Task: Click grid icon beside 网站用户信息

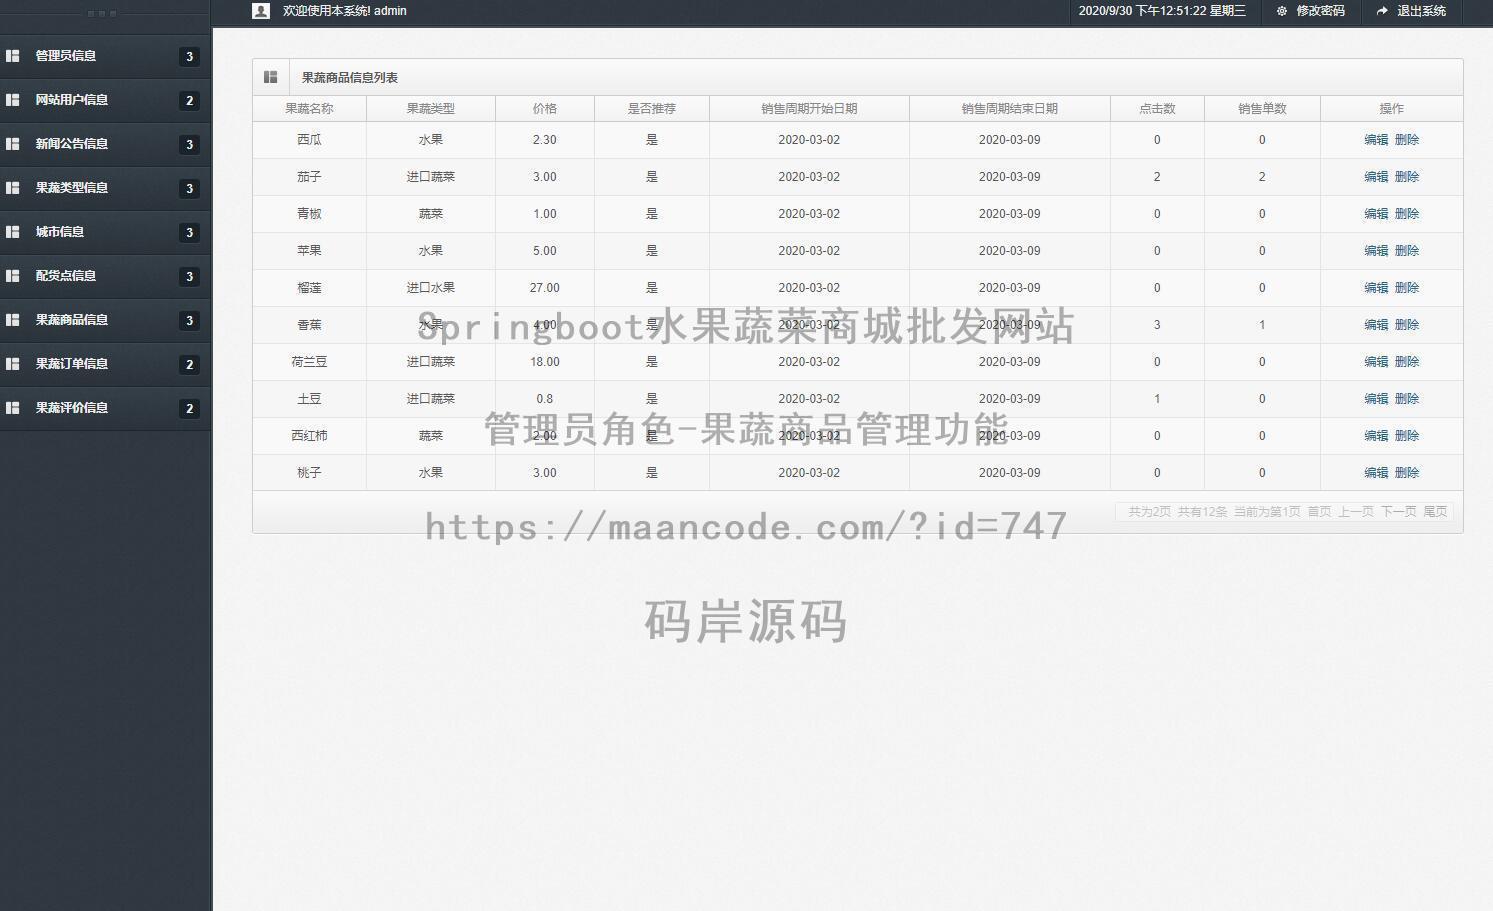Action: (x=13, y=100)
